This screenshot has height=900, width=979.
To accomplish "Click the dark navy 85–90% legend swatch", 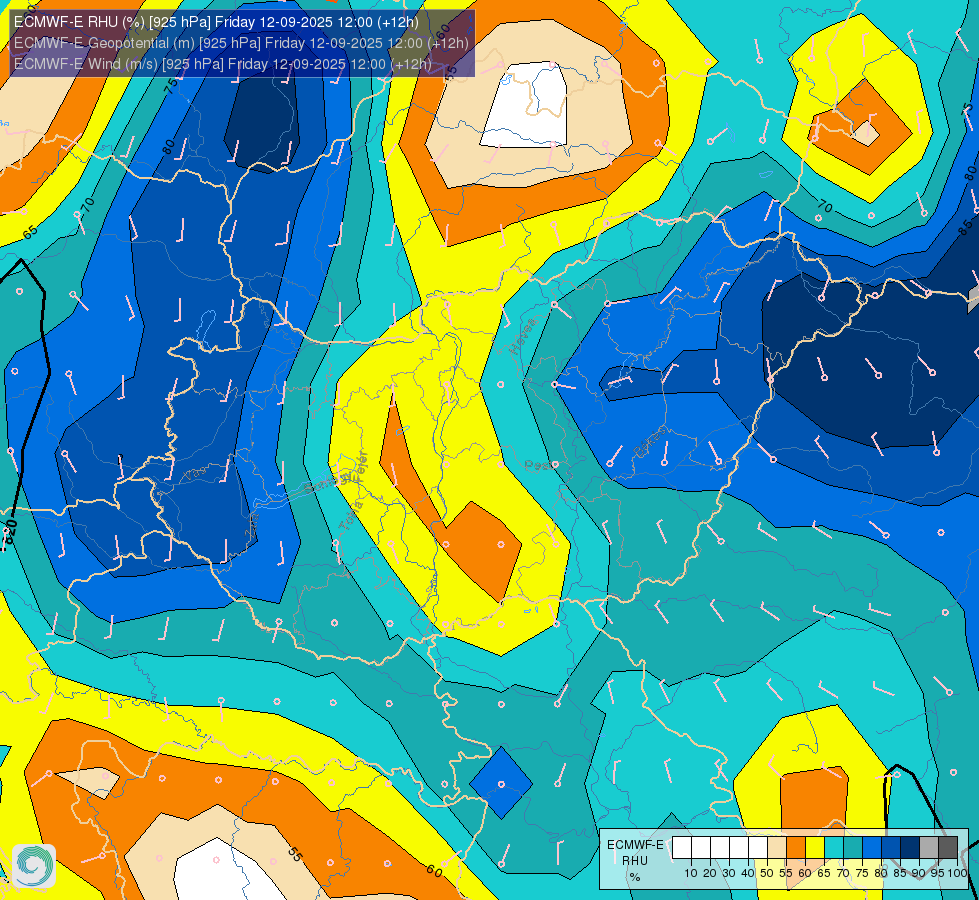I will tap(910, 848).
